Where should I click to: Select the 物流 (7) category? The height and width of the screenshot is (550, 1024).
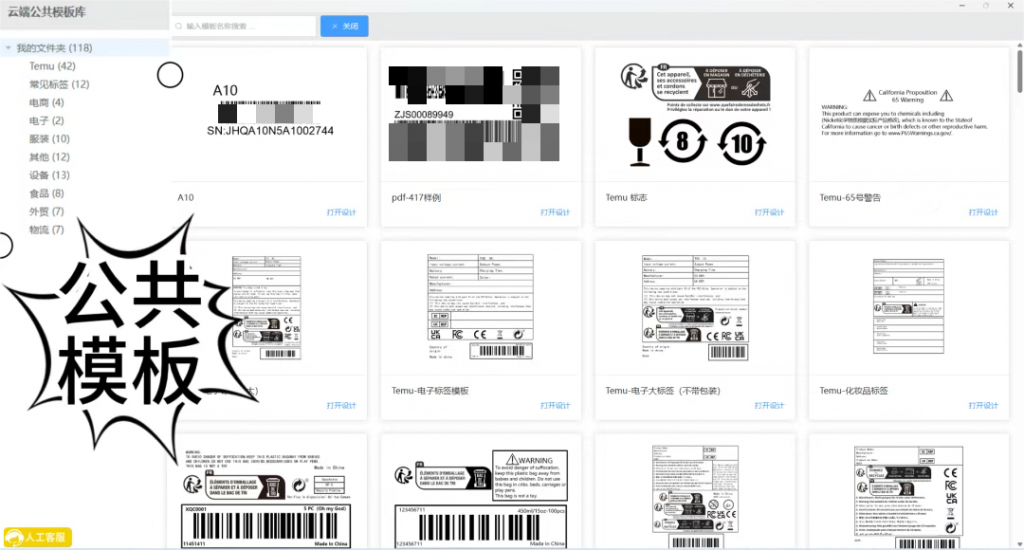coord(46,230)
